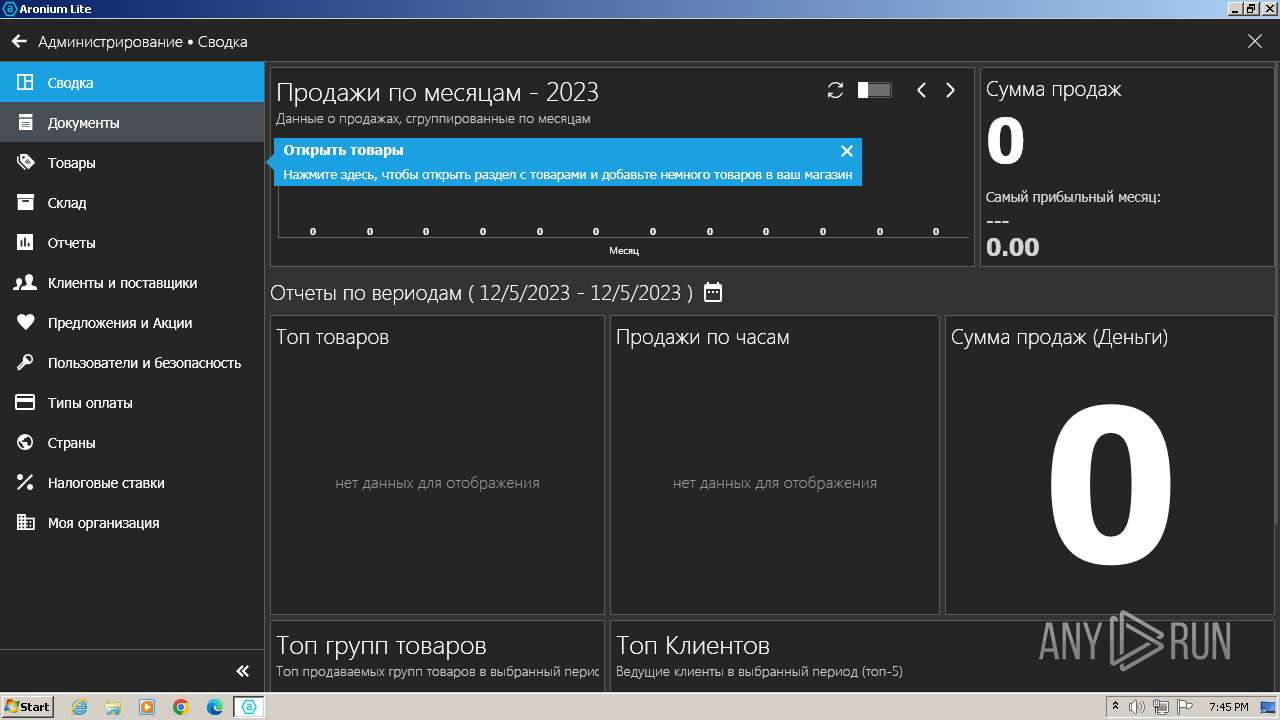Collapse the sidebar with double chevron
Image resolution: width=1280 pixels, height=720 pixels.
point(242,671)
